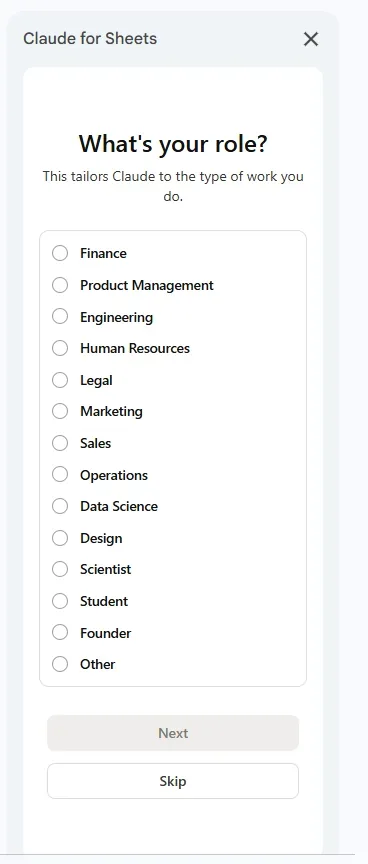Choose the Other role option
Screen dimensions: 368x864
click(x=60, y=664)
